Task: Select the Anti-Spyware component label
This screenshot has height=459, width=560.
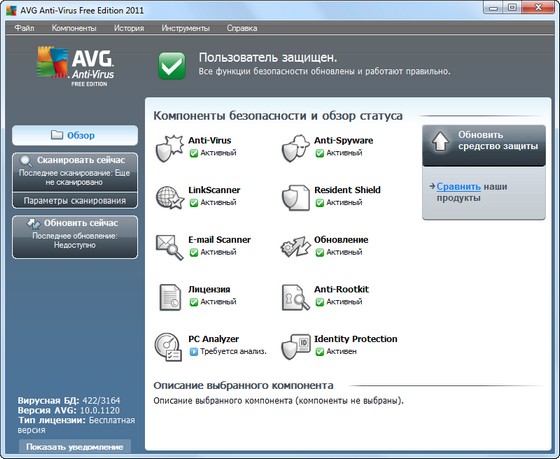Action: click(344, 140)
